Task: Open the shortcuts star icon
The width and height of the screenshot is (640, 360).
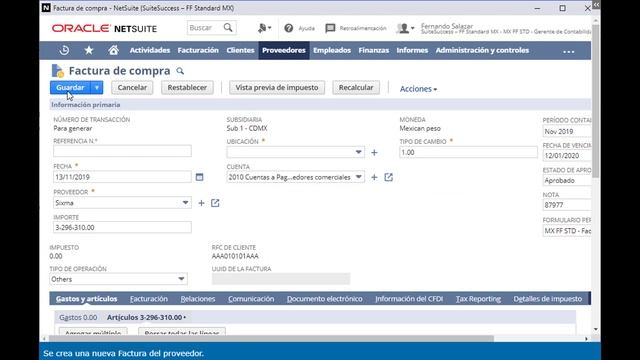Action: (x=89, y=50)
